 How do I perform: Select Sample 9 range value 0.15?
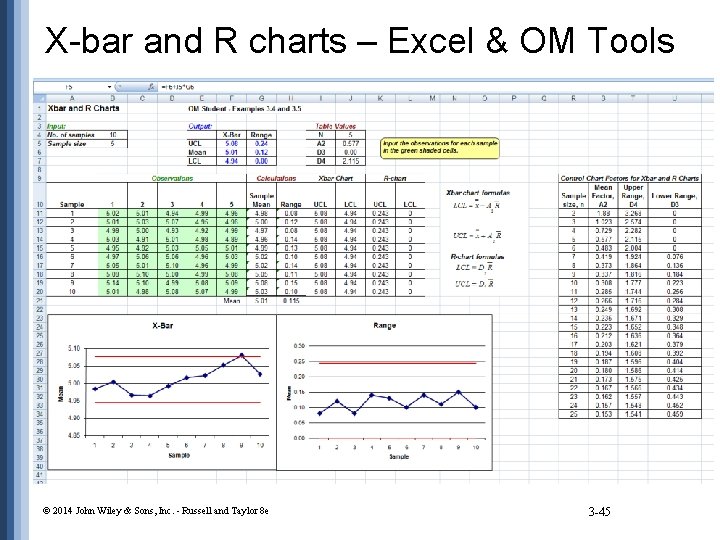[291, 283]
